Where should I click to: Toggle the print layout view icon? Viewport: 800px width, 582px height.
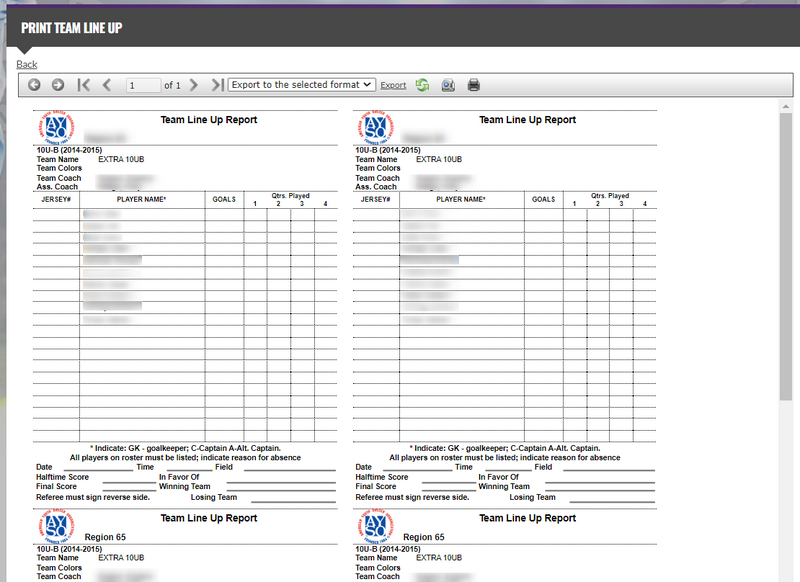click(x=448, y=85)
